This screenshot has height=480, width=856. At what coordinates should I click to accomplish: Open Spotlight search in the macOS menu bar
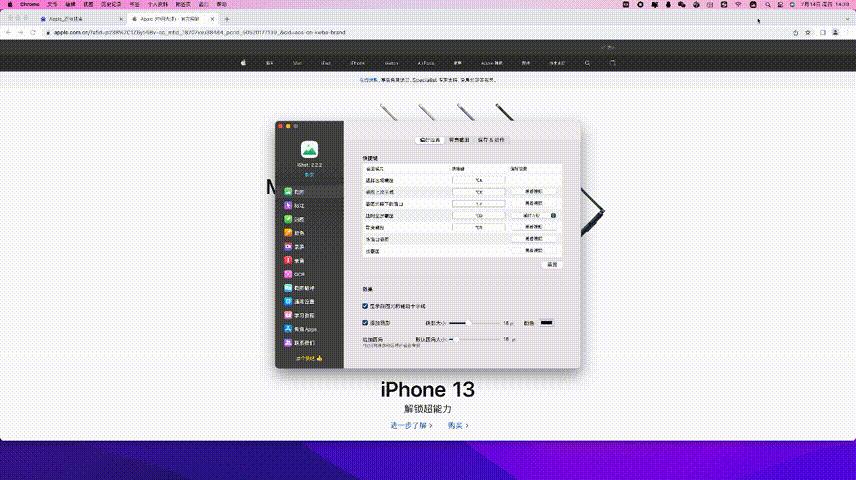tap(768, 4)
